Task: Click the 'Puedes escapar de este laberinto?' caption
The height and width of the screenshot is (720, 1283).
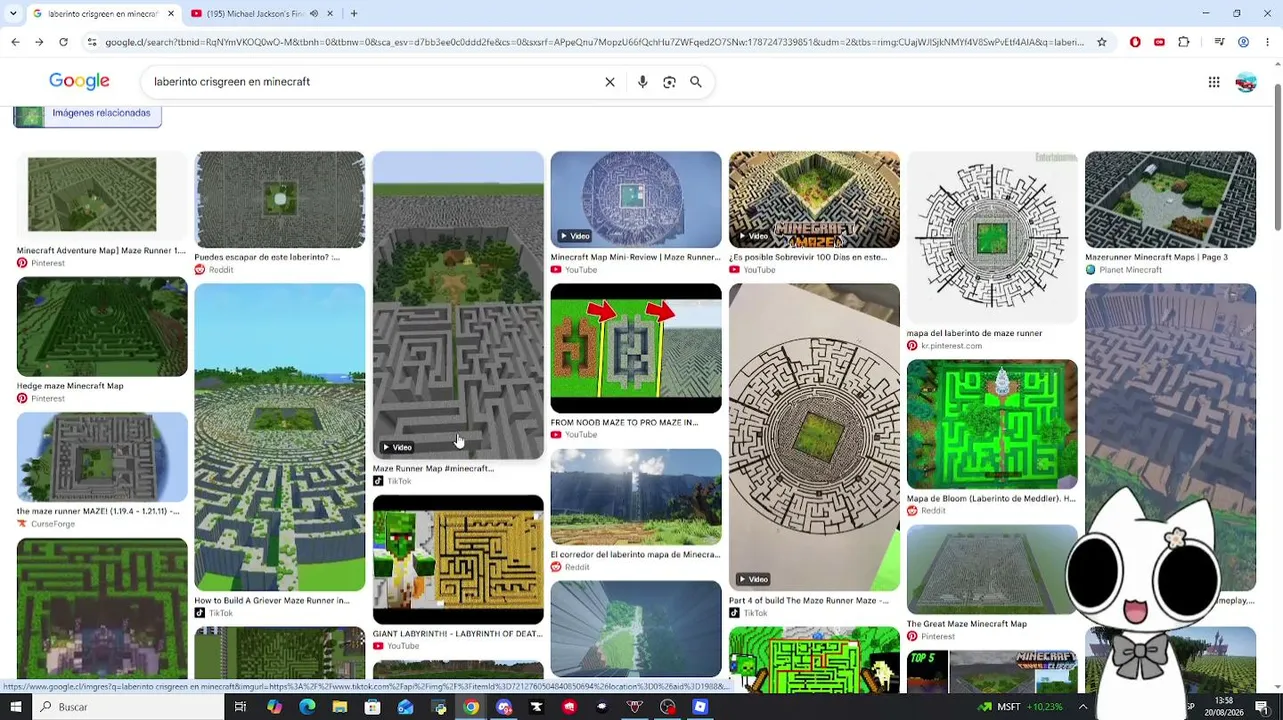Action: (x=267, y=257)
